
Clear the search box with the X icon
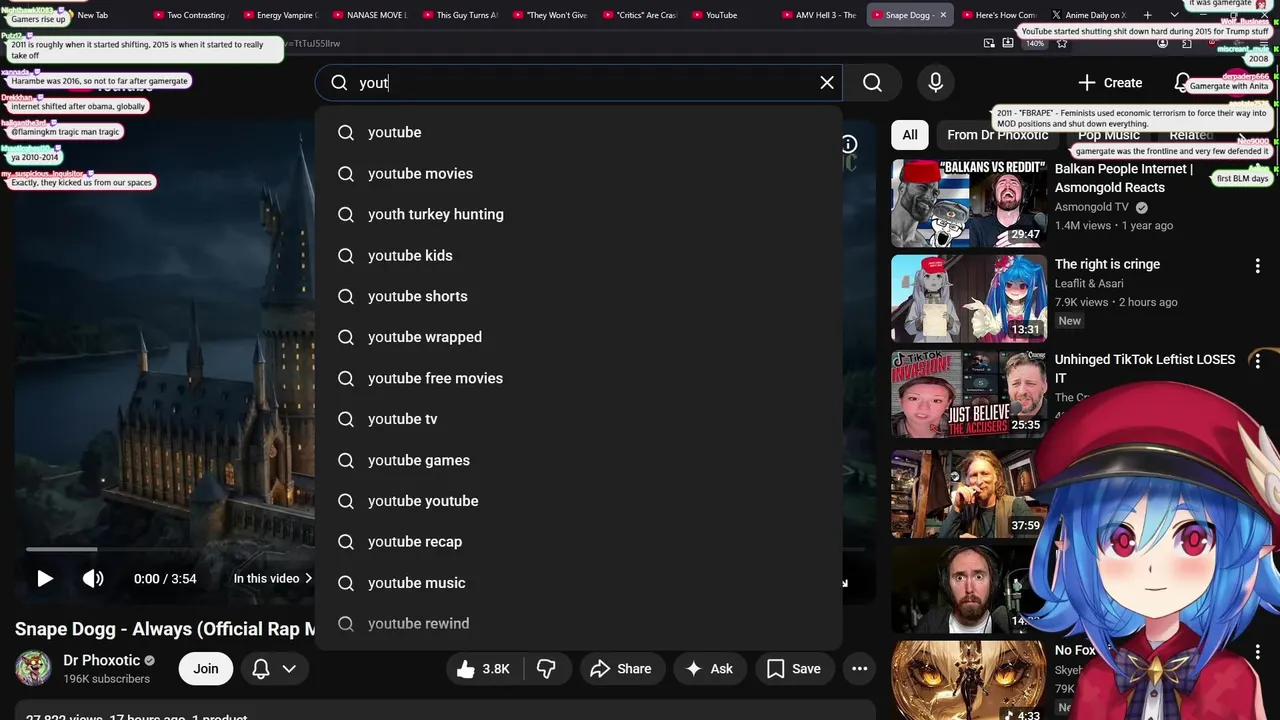827,83
